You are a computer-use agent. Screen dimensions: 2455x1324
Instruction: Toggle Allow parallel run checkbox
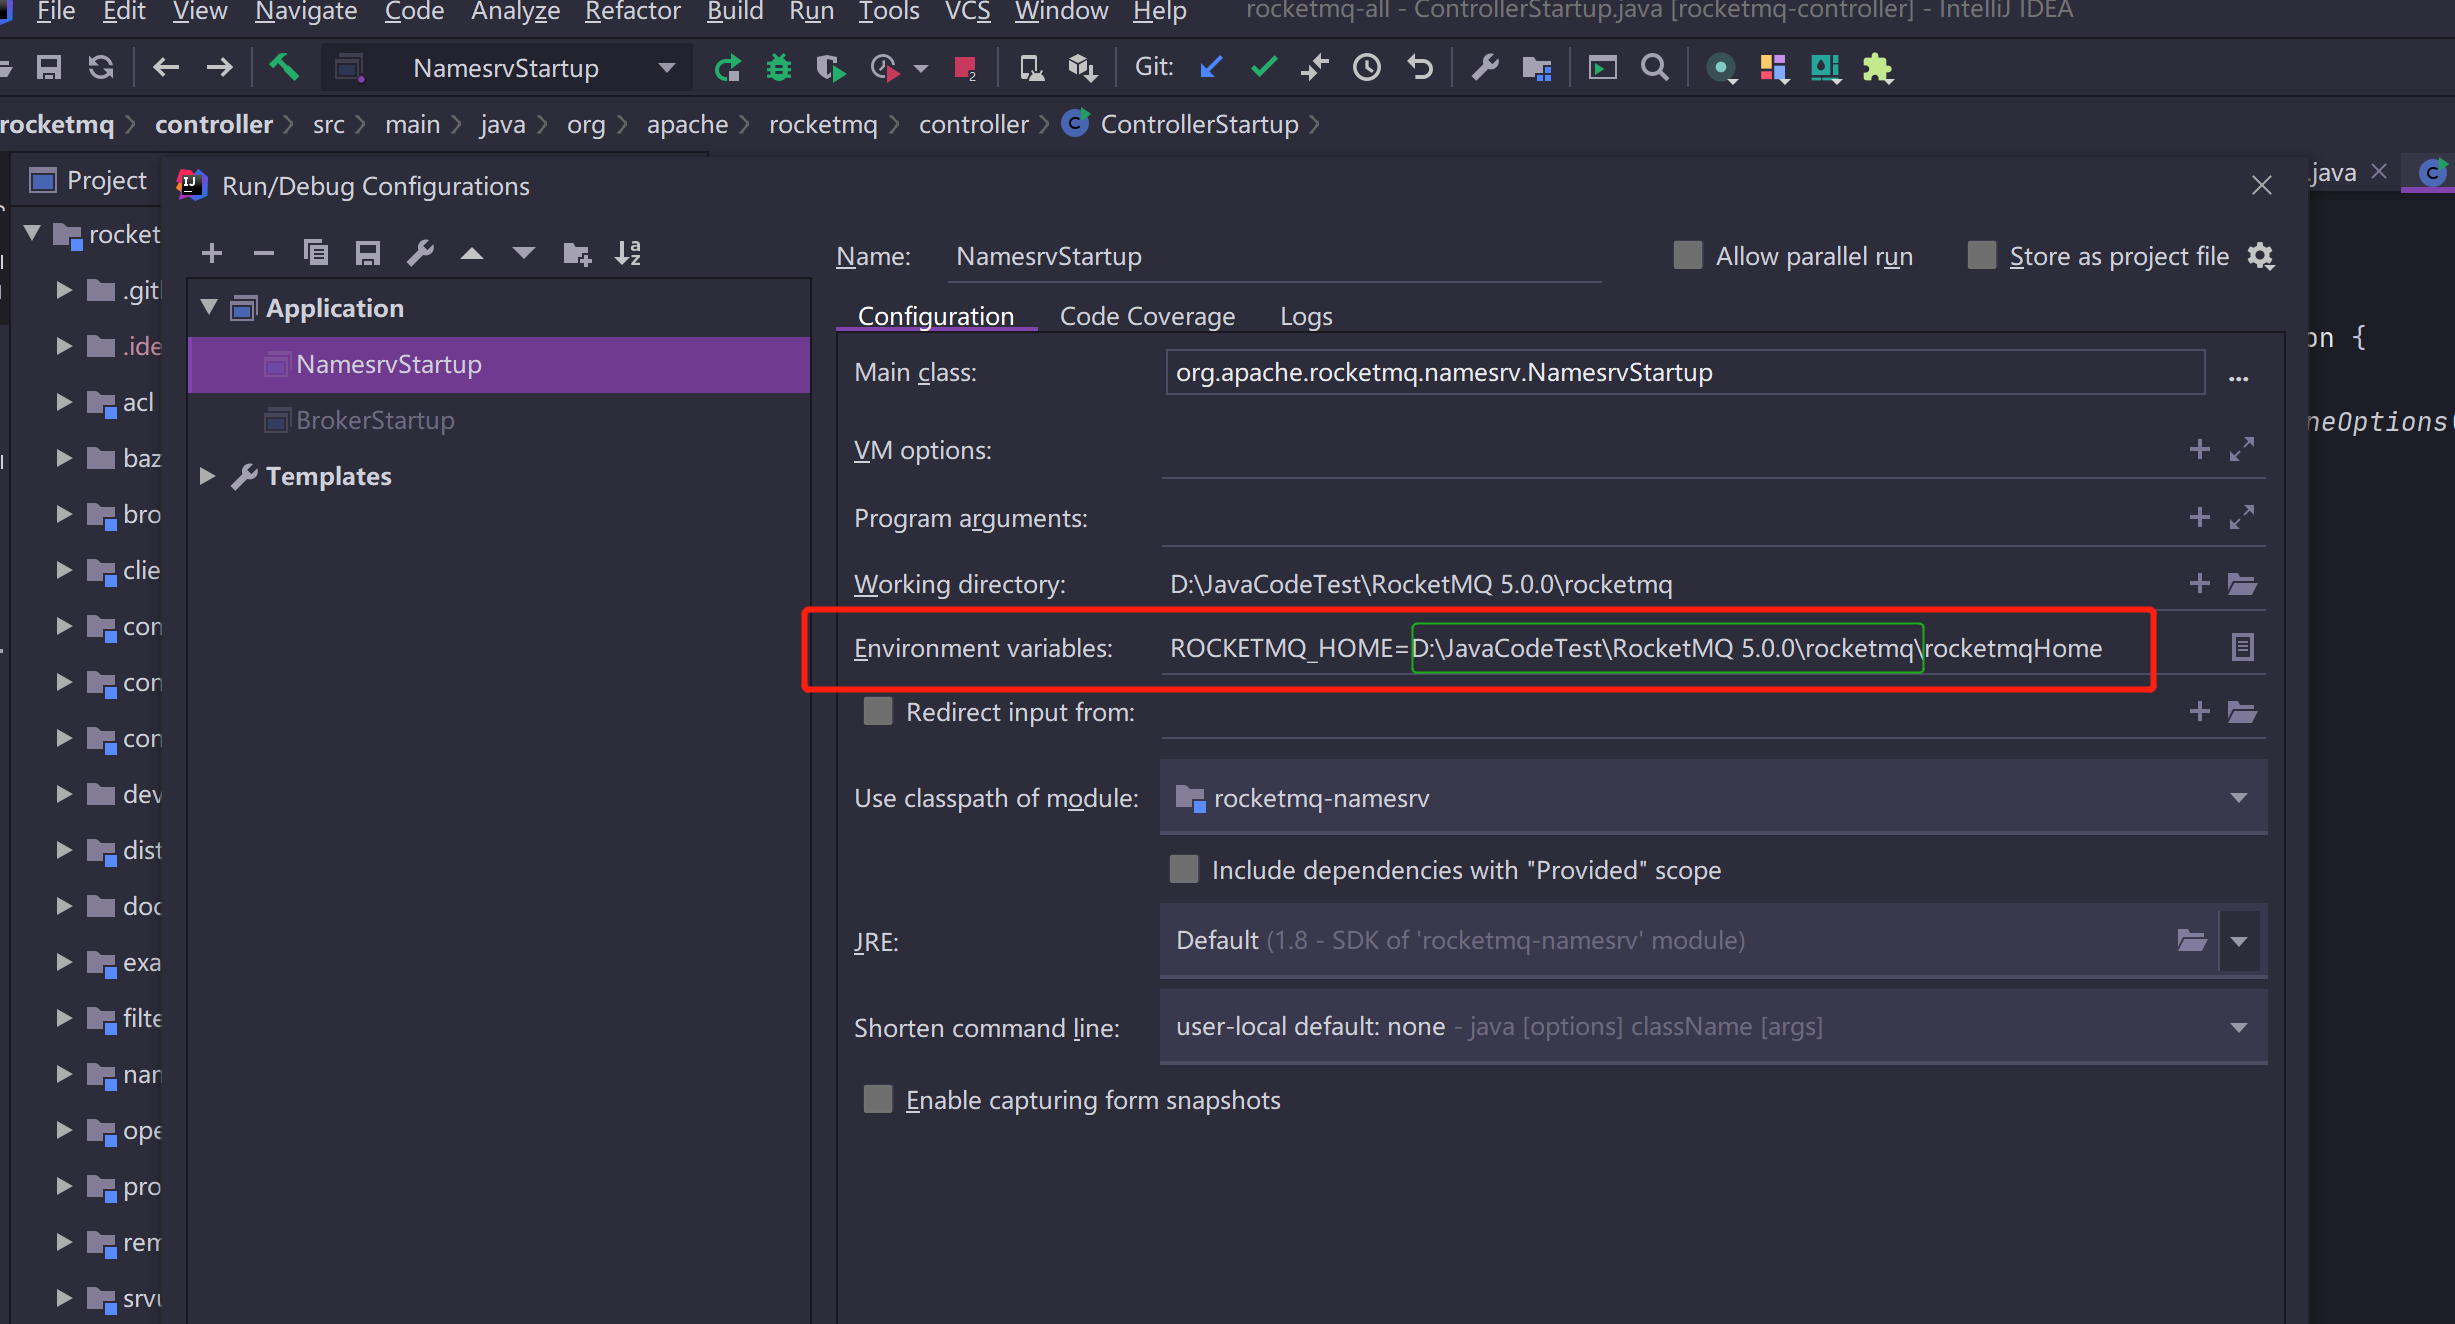point(1687,256)
